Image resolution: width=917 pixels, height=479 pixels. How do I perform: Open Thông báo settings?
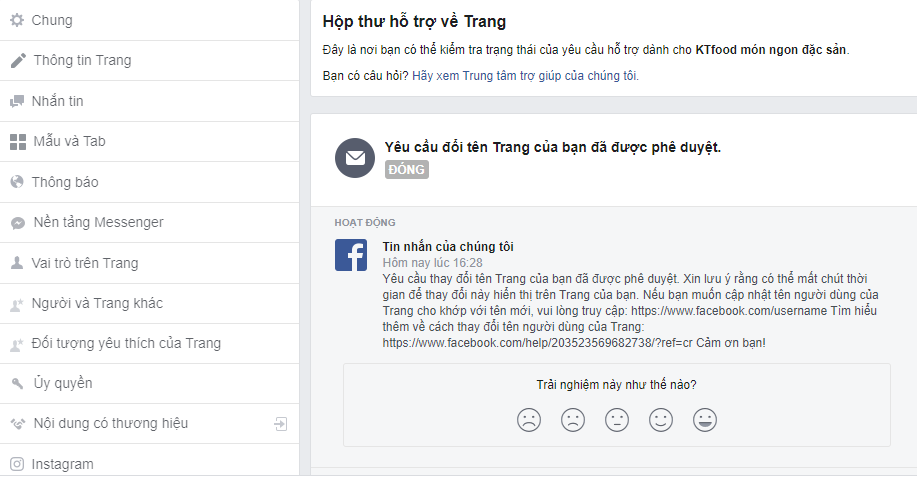150,182
